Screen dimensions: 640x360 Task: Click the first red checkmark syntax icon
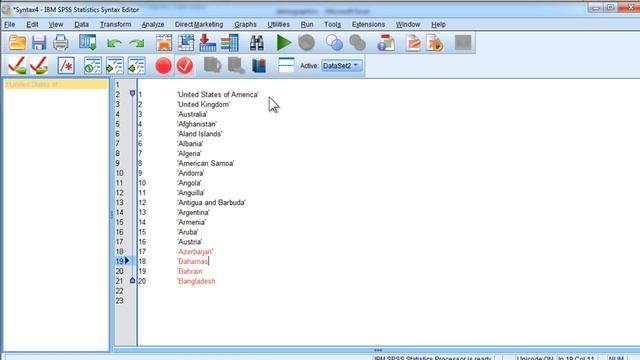(x=17, y=65)
